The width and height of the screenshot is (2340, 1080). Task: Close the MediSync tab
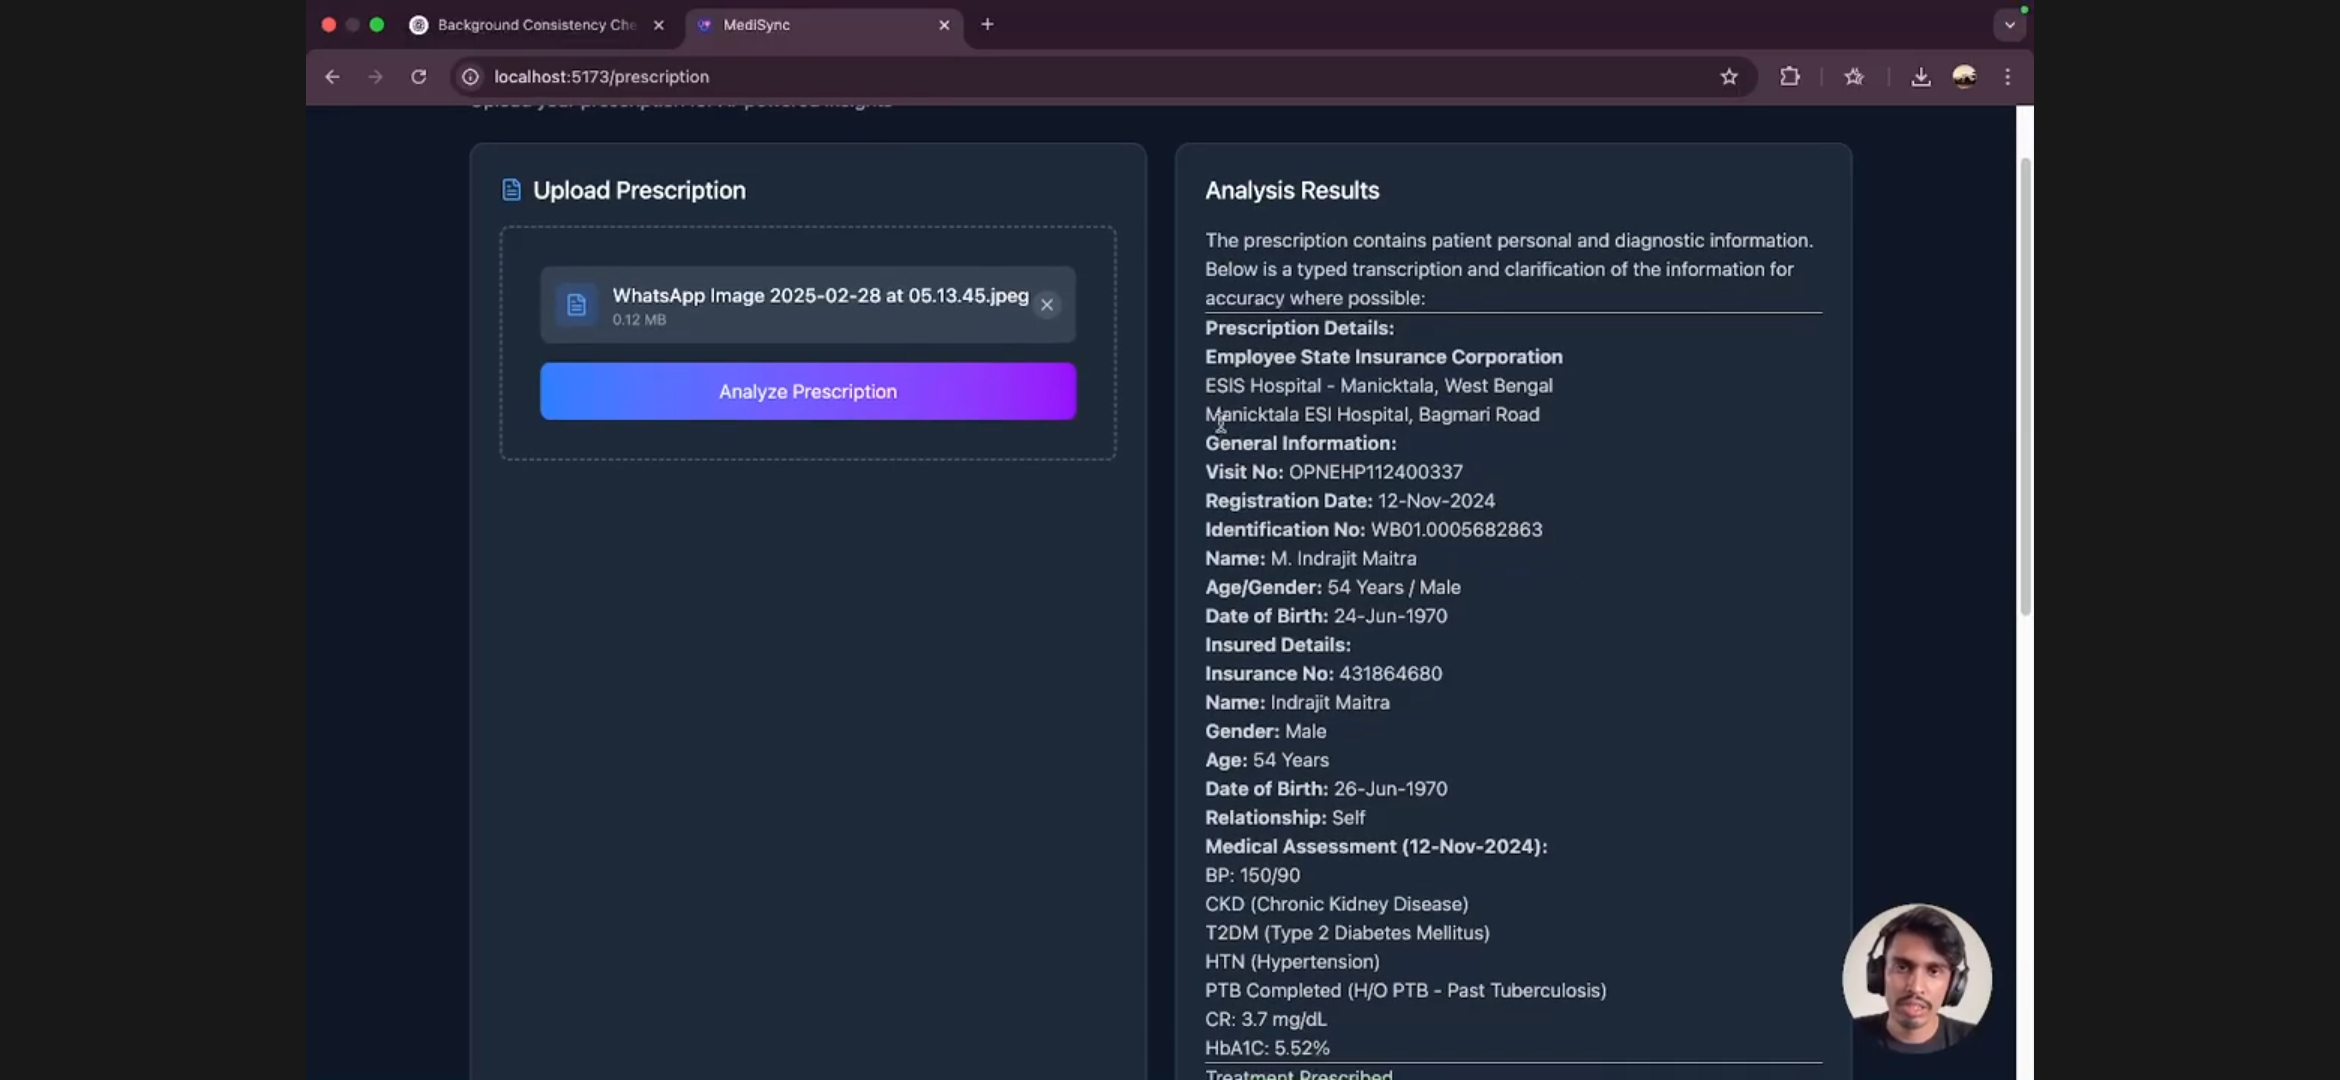[x=944, y=25]
